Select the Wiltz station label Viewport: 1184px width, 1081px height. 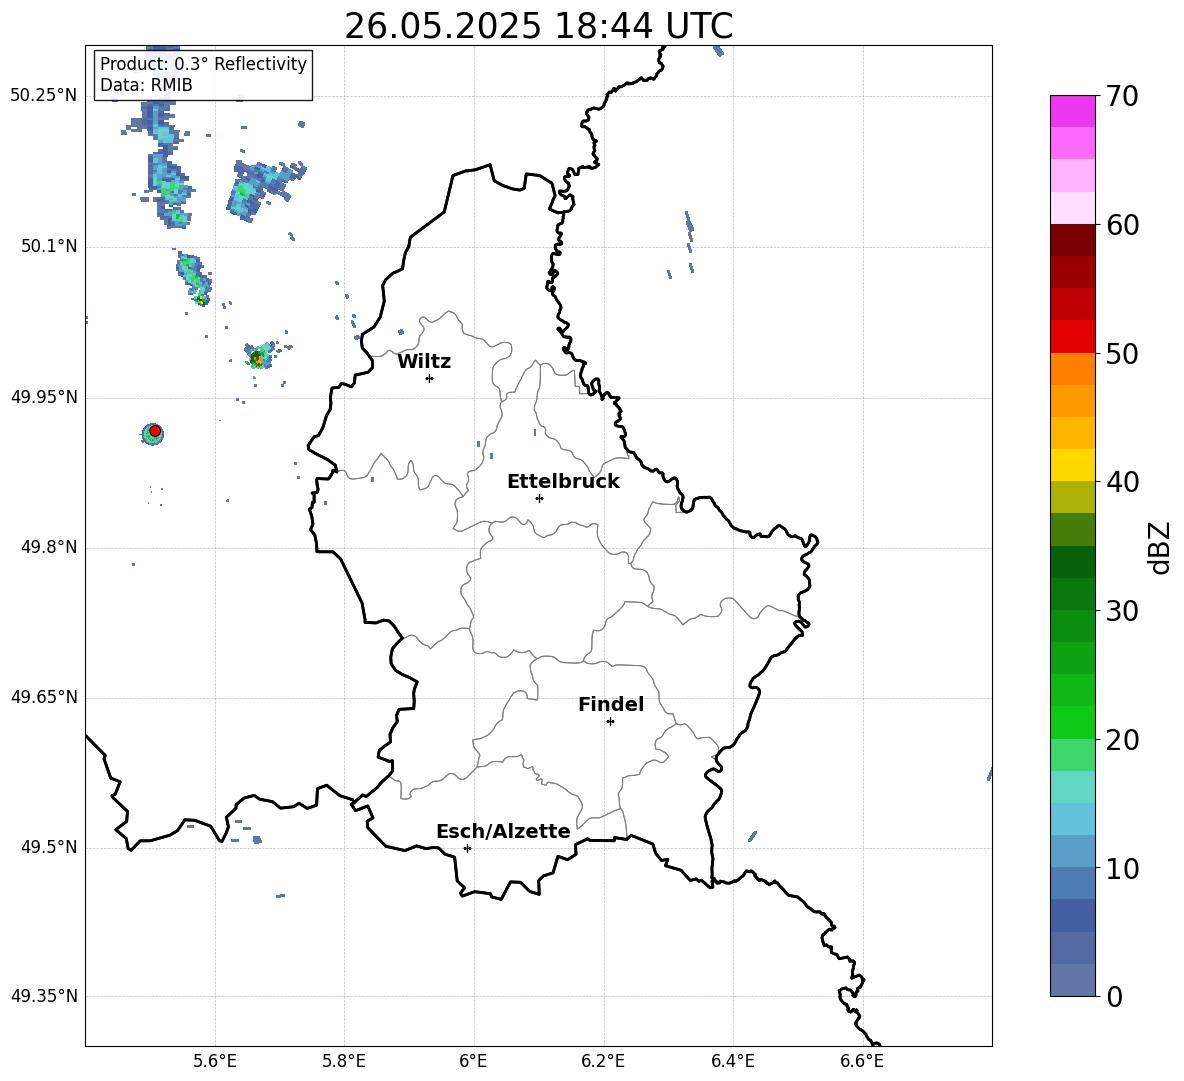(x=424, y=362)
